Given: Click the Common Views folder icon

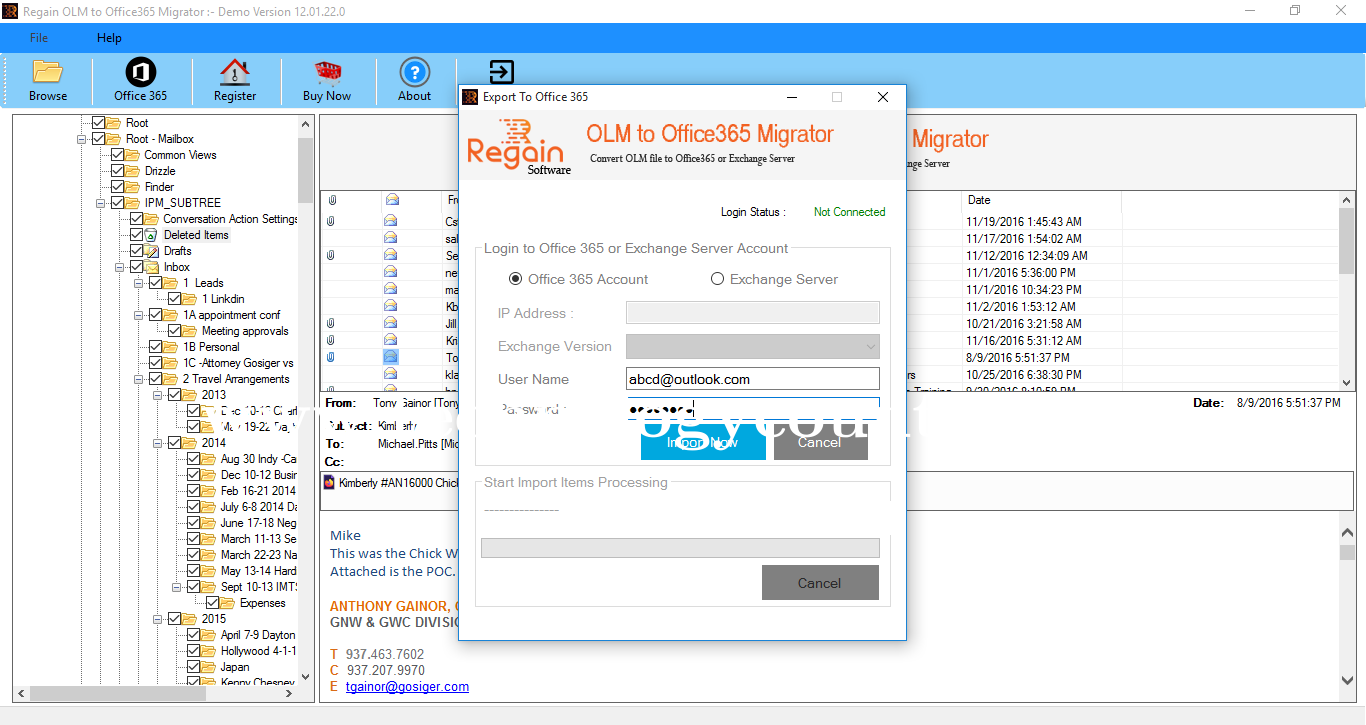Looking at the screenshot, I should click(132, 155).
